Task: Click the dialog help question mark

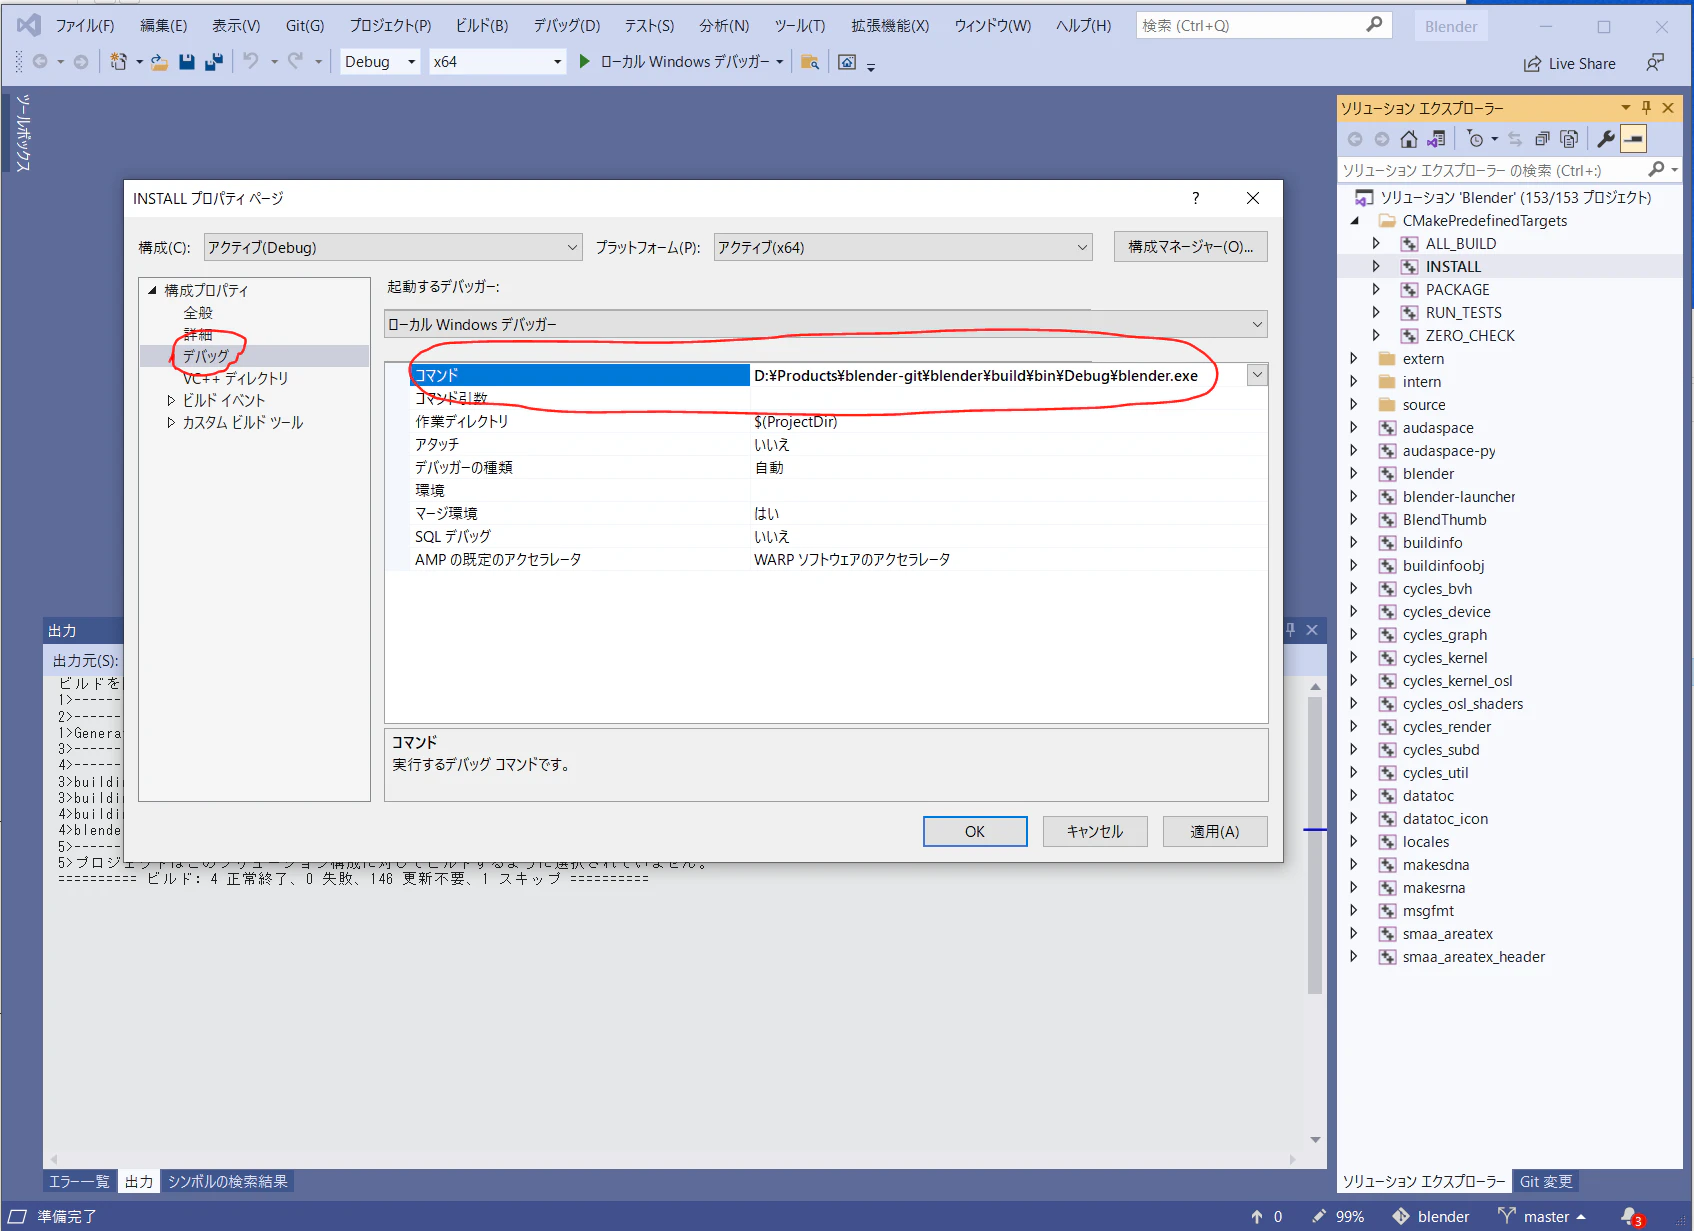Action: 1195,198
